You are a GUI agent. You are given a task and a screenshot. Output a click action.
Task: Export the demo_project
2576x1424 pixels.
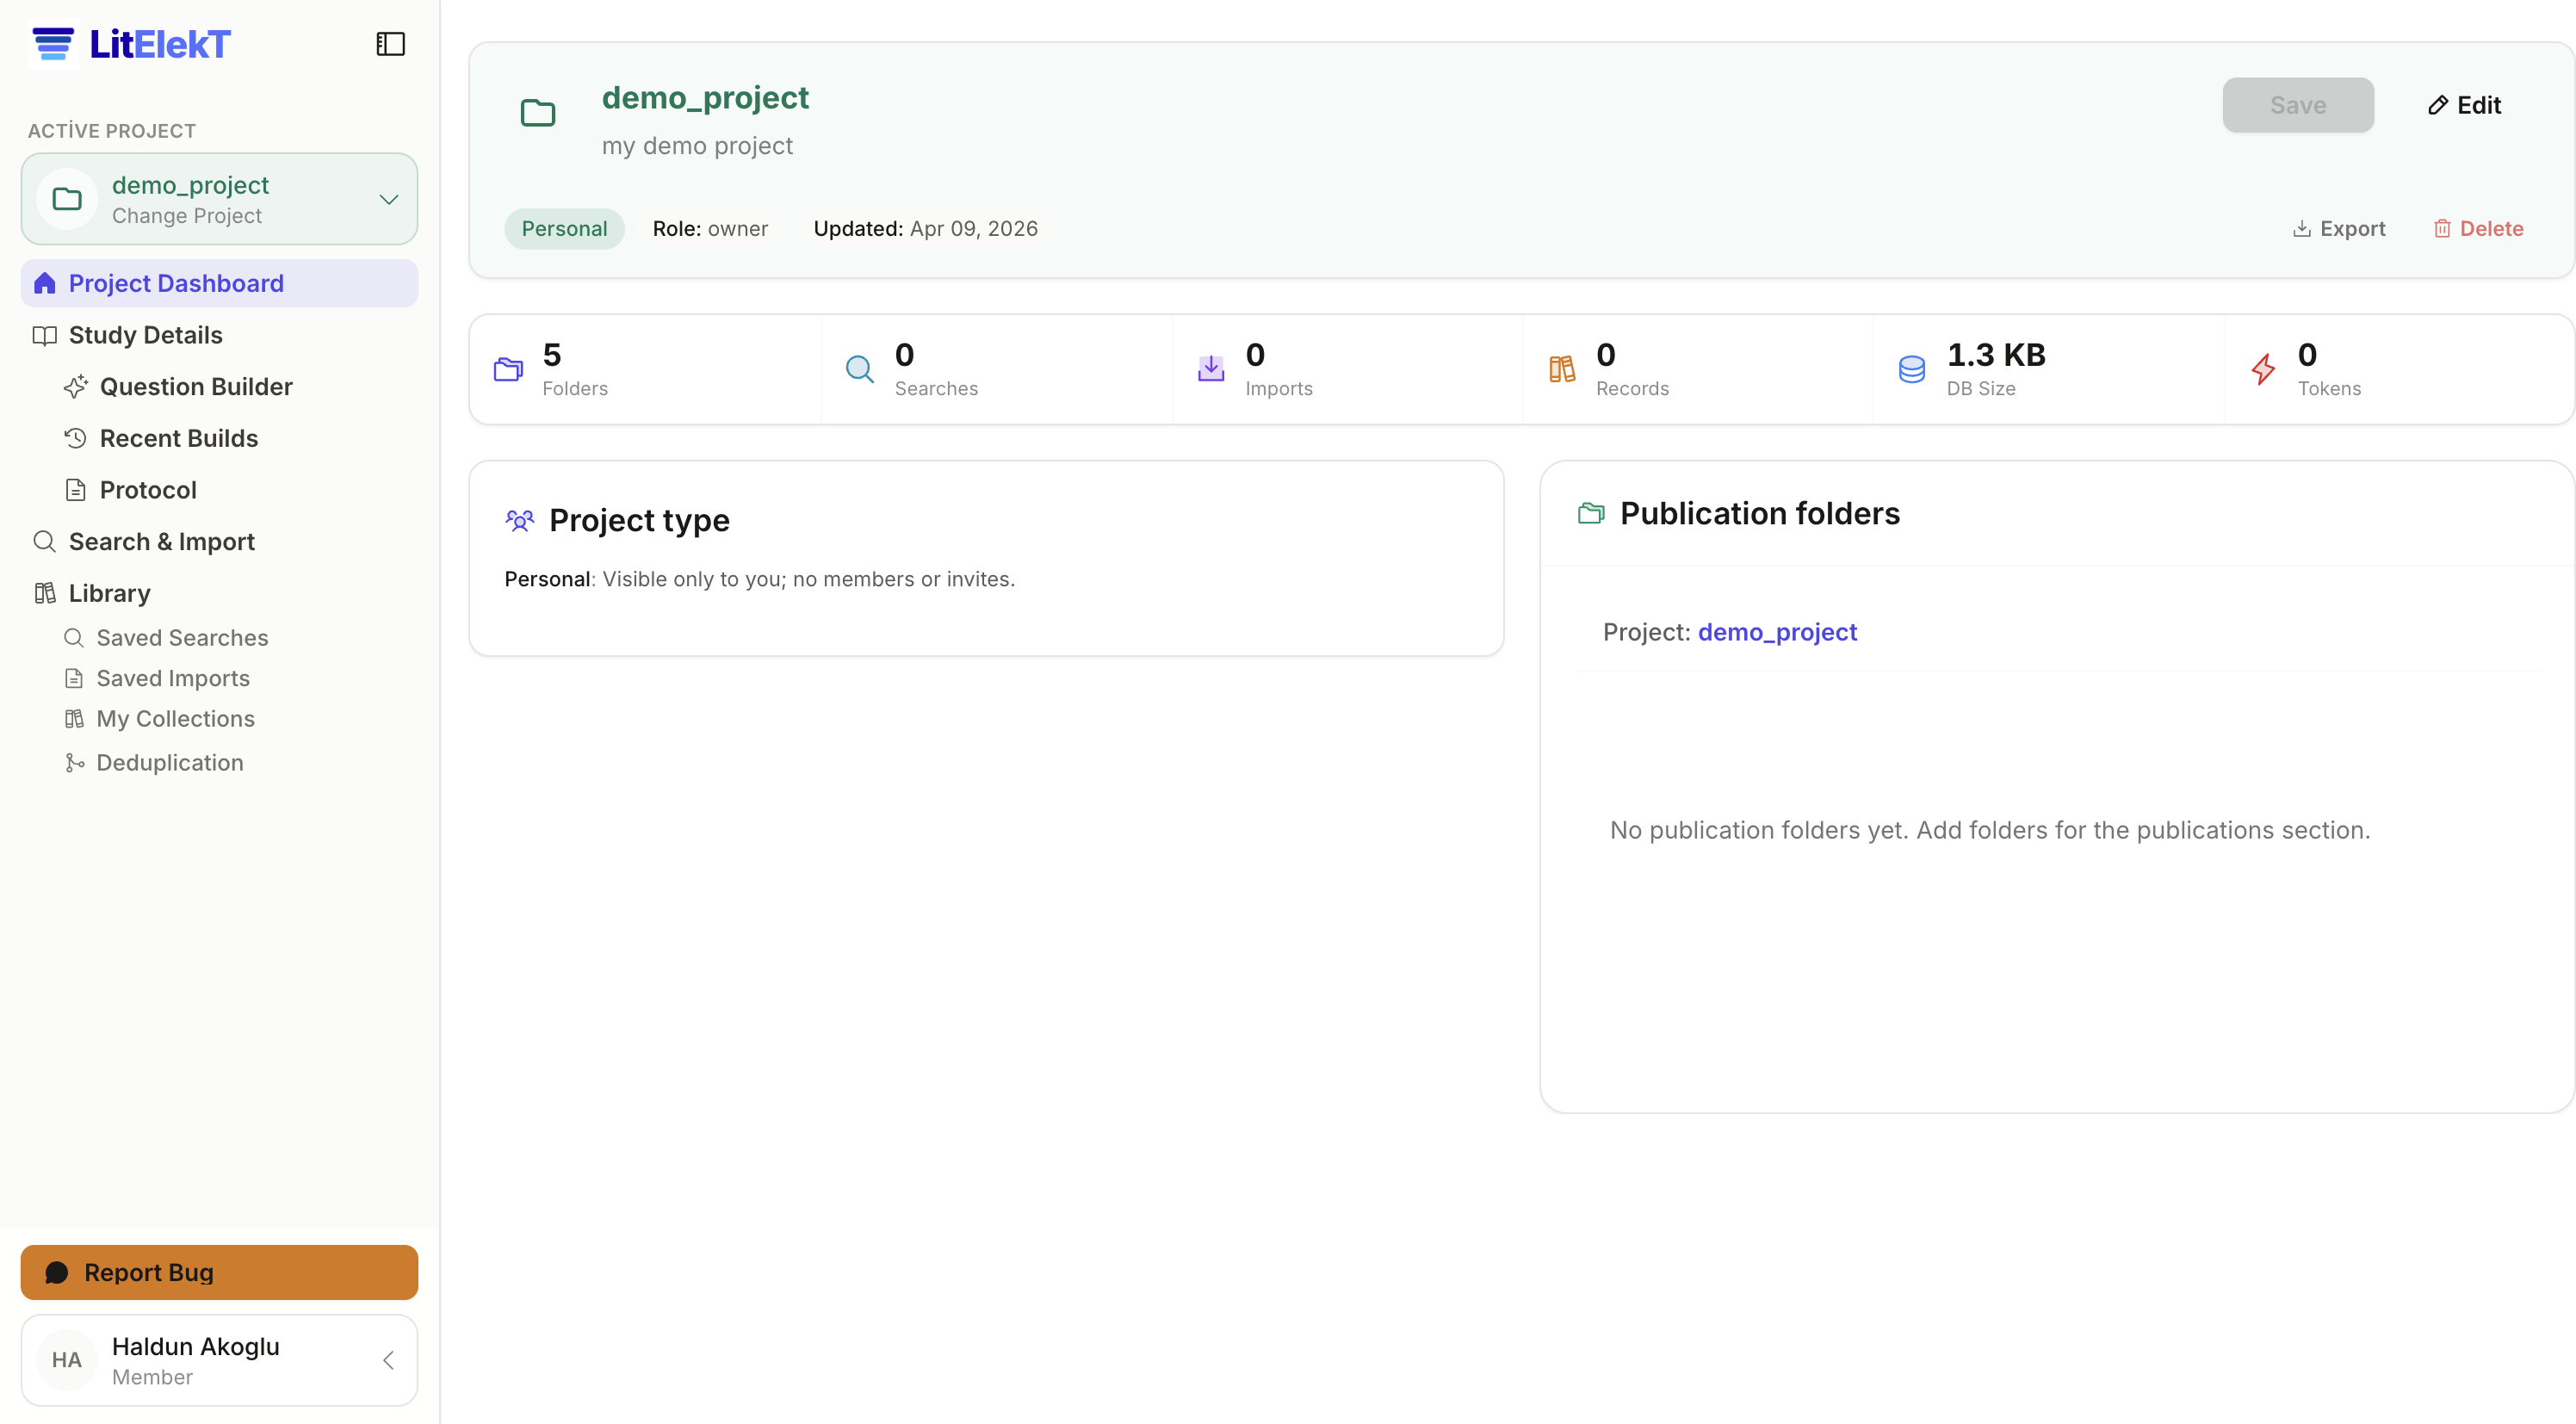coord(2338,228)
